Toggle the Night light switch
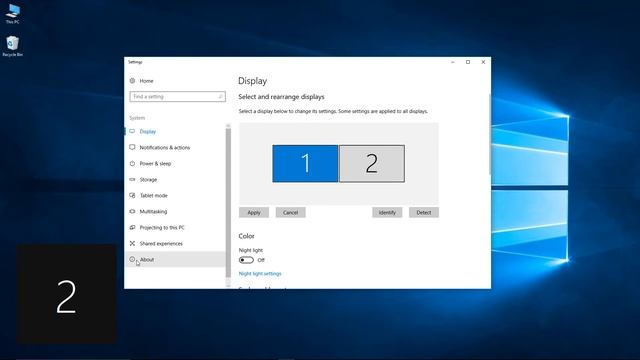 [x=246, y=260]
